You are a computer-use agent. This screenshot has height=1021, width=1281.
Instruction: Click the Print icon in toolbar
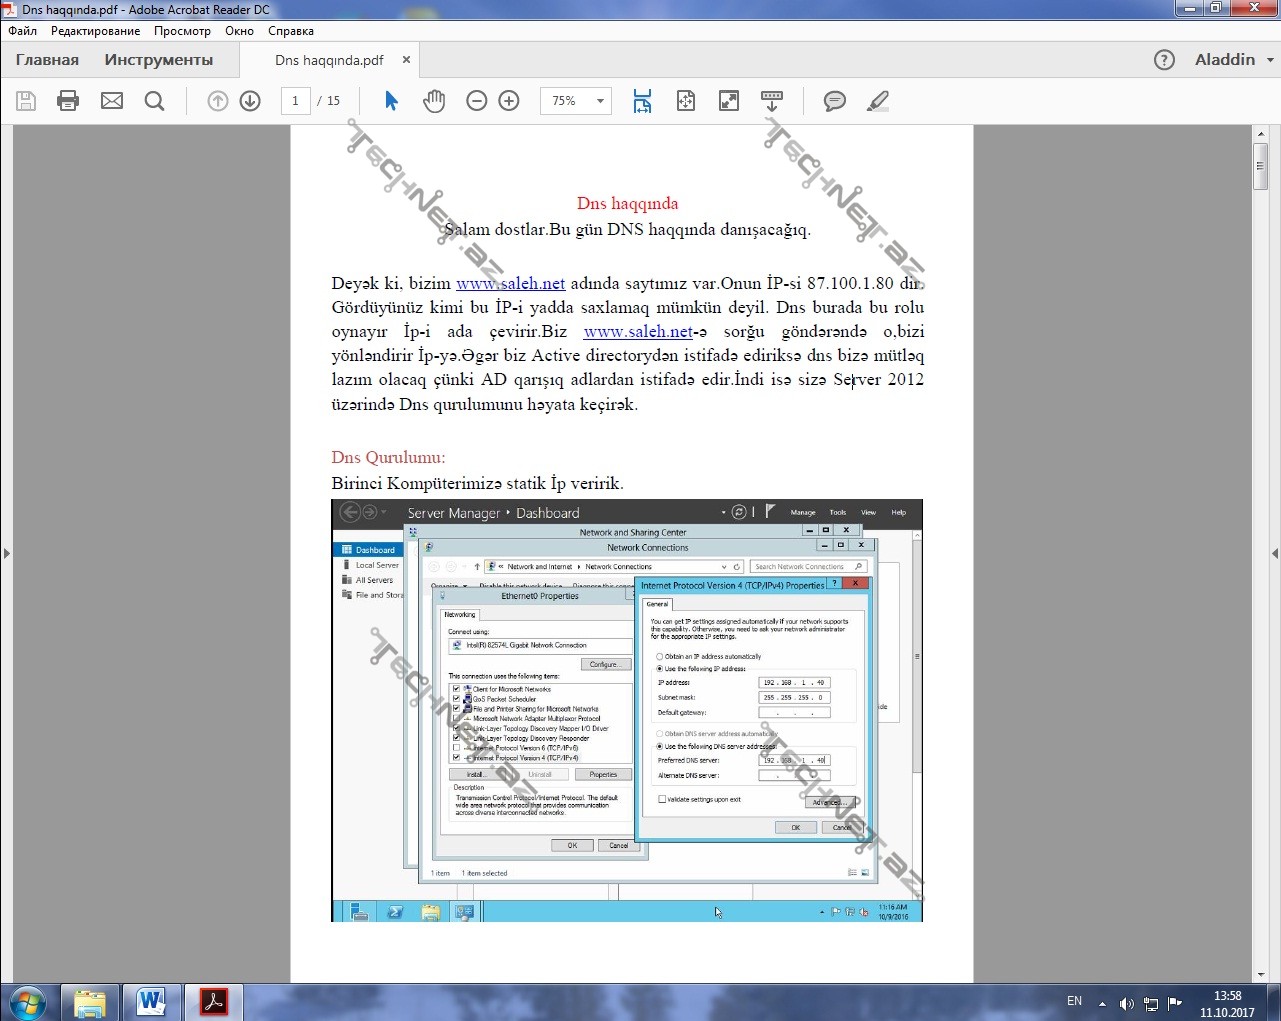tap(68, 101)
